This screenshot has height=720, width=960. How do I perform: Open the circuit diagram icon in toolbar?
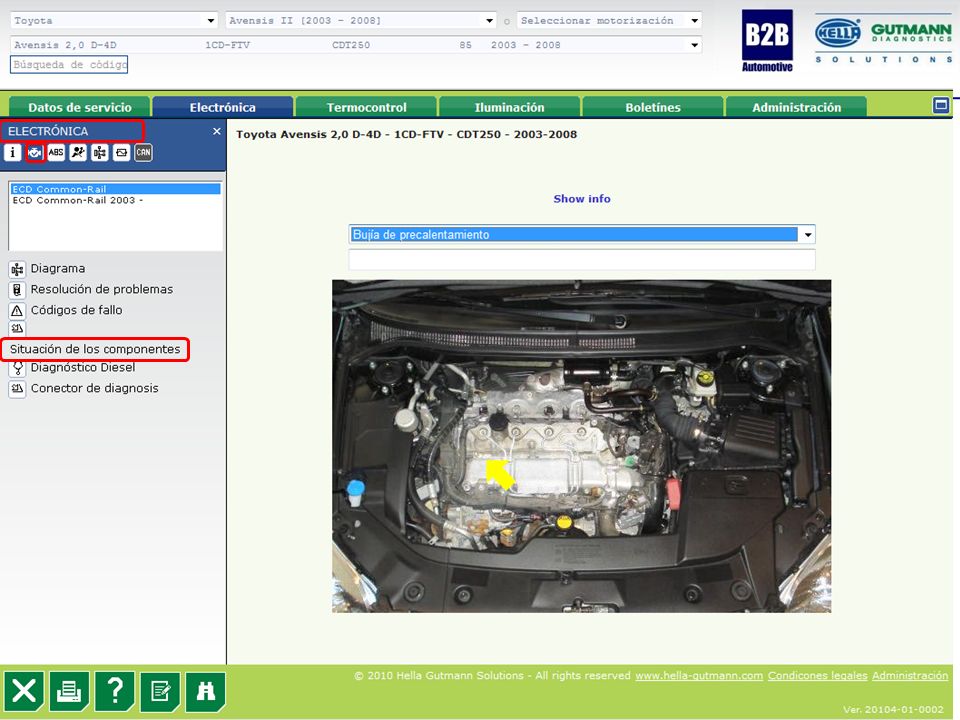pyautogui.click(x=100, y=152)
